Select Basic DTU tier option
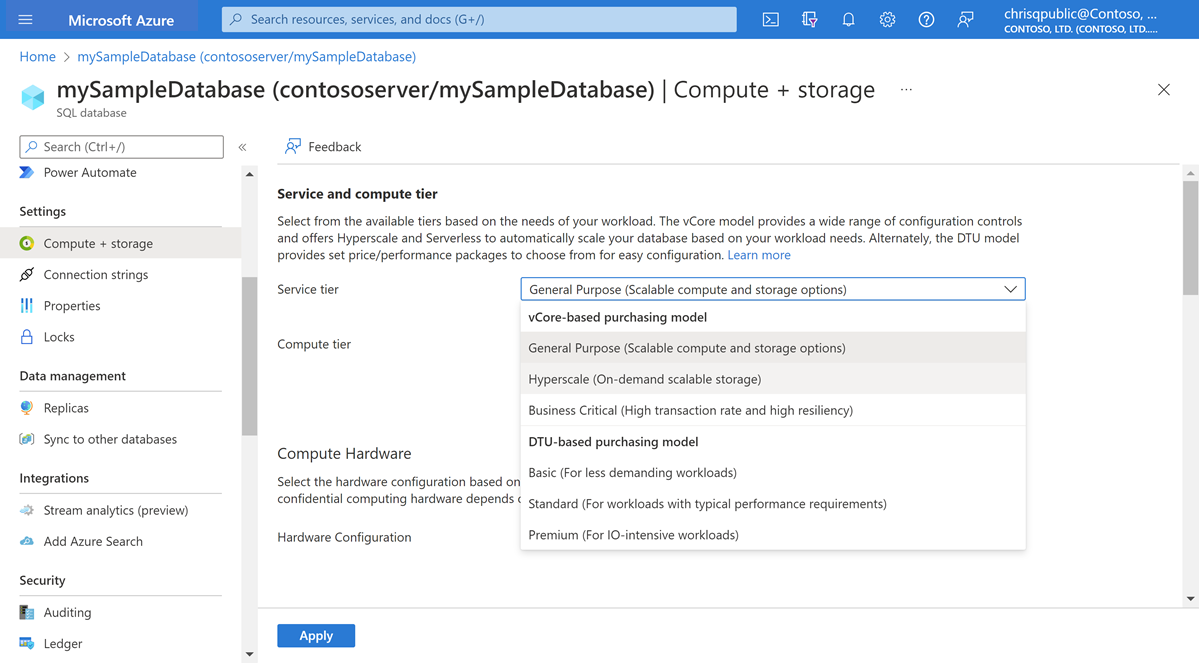 click(632, 472)
